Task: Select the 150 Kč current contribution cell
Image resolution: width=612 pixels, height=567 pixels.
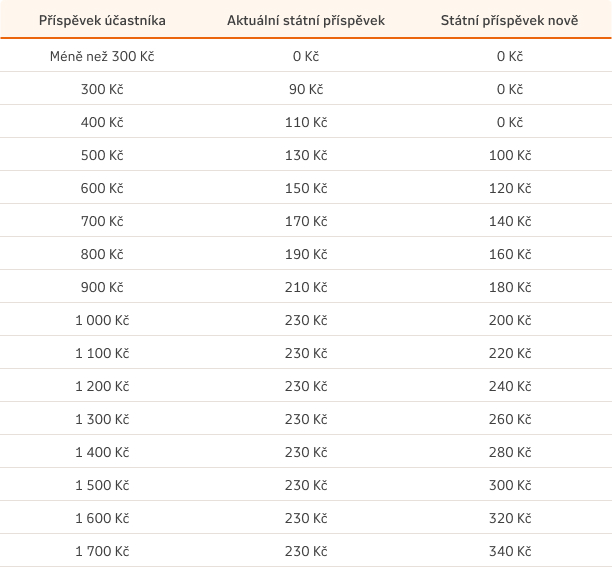Action: pos(306,188)
